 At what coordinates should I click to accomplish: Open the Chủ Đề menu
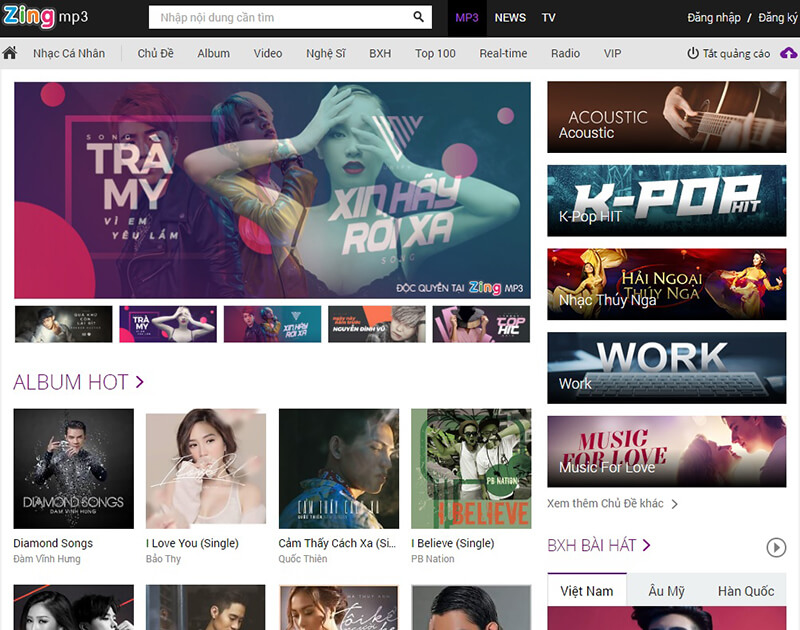coord(156,53)
